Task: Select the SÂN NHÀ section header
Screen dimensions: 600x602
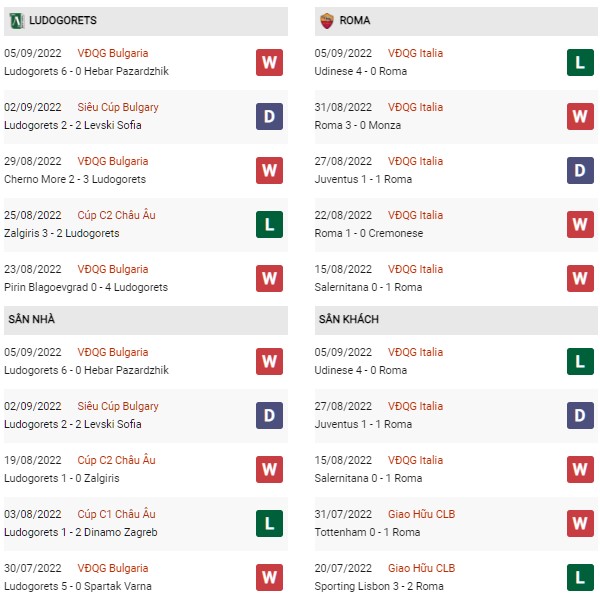Action: [x=146, y=320]
